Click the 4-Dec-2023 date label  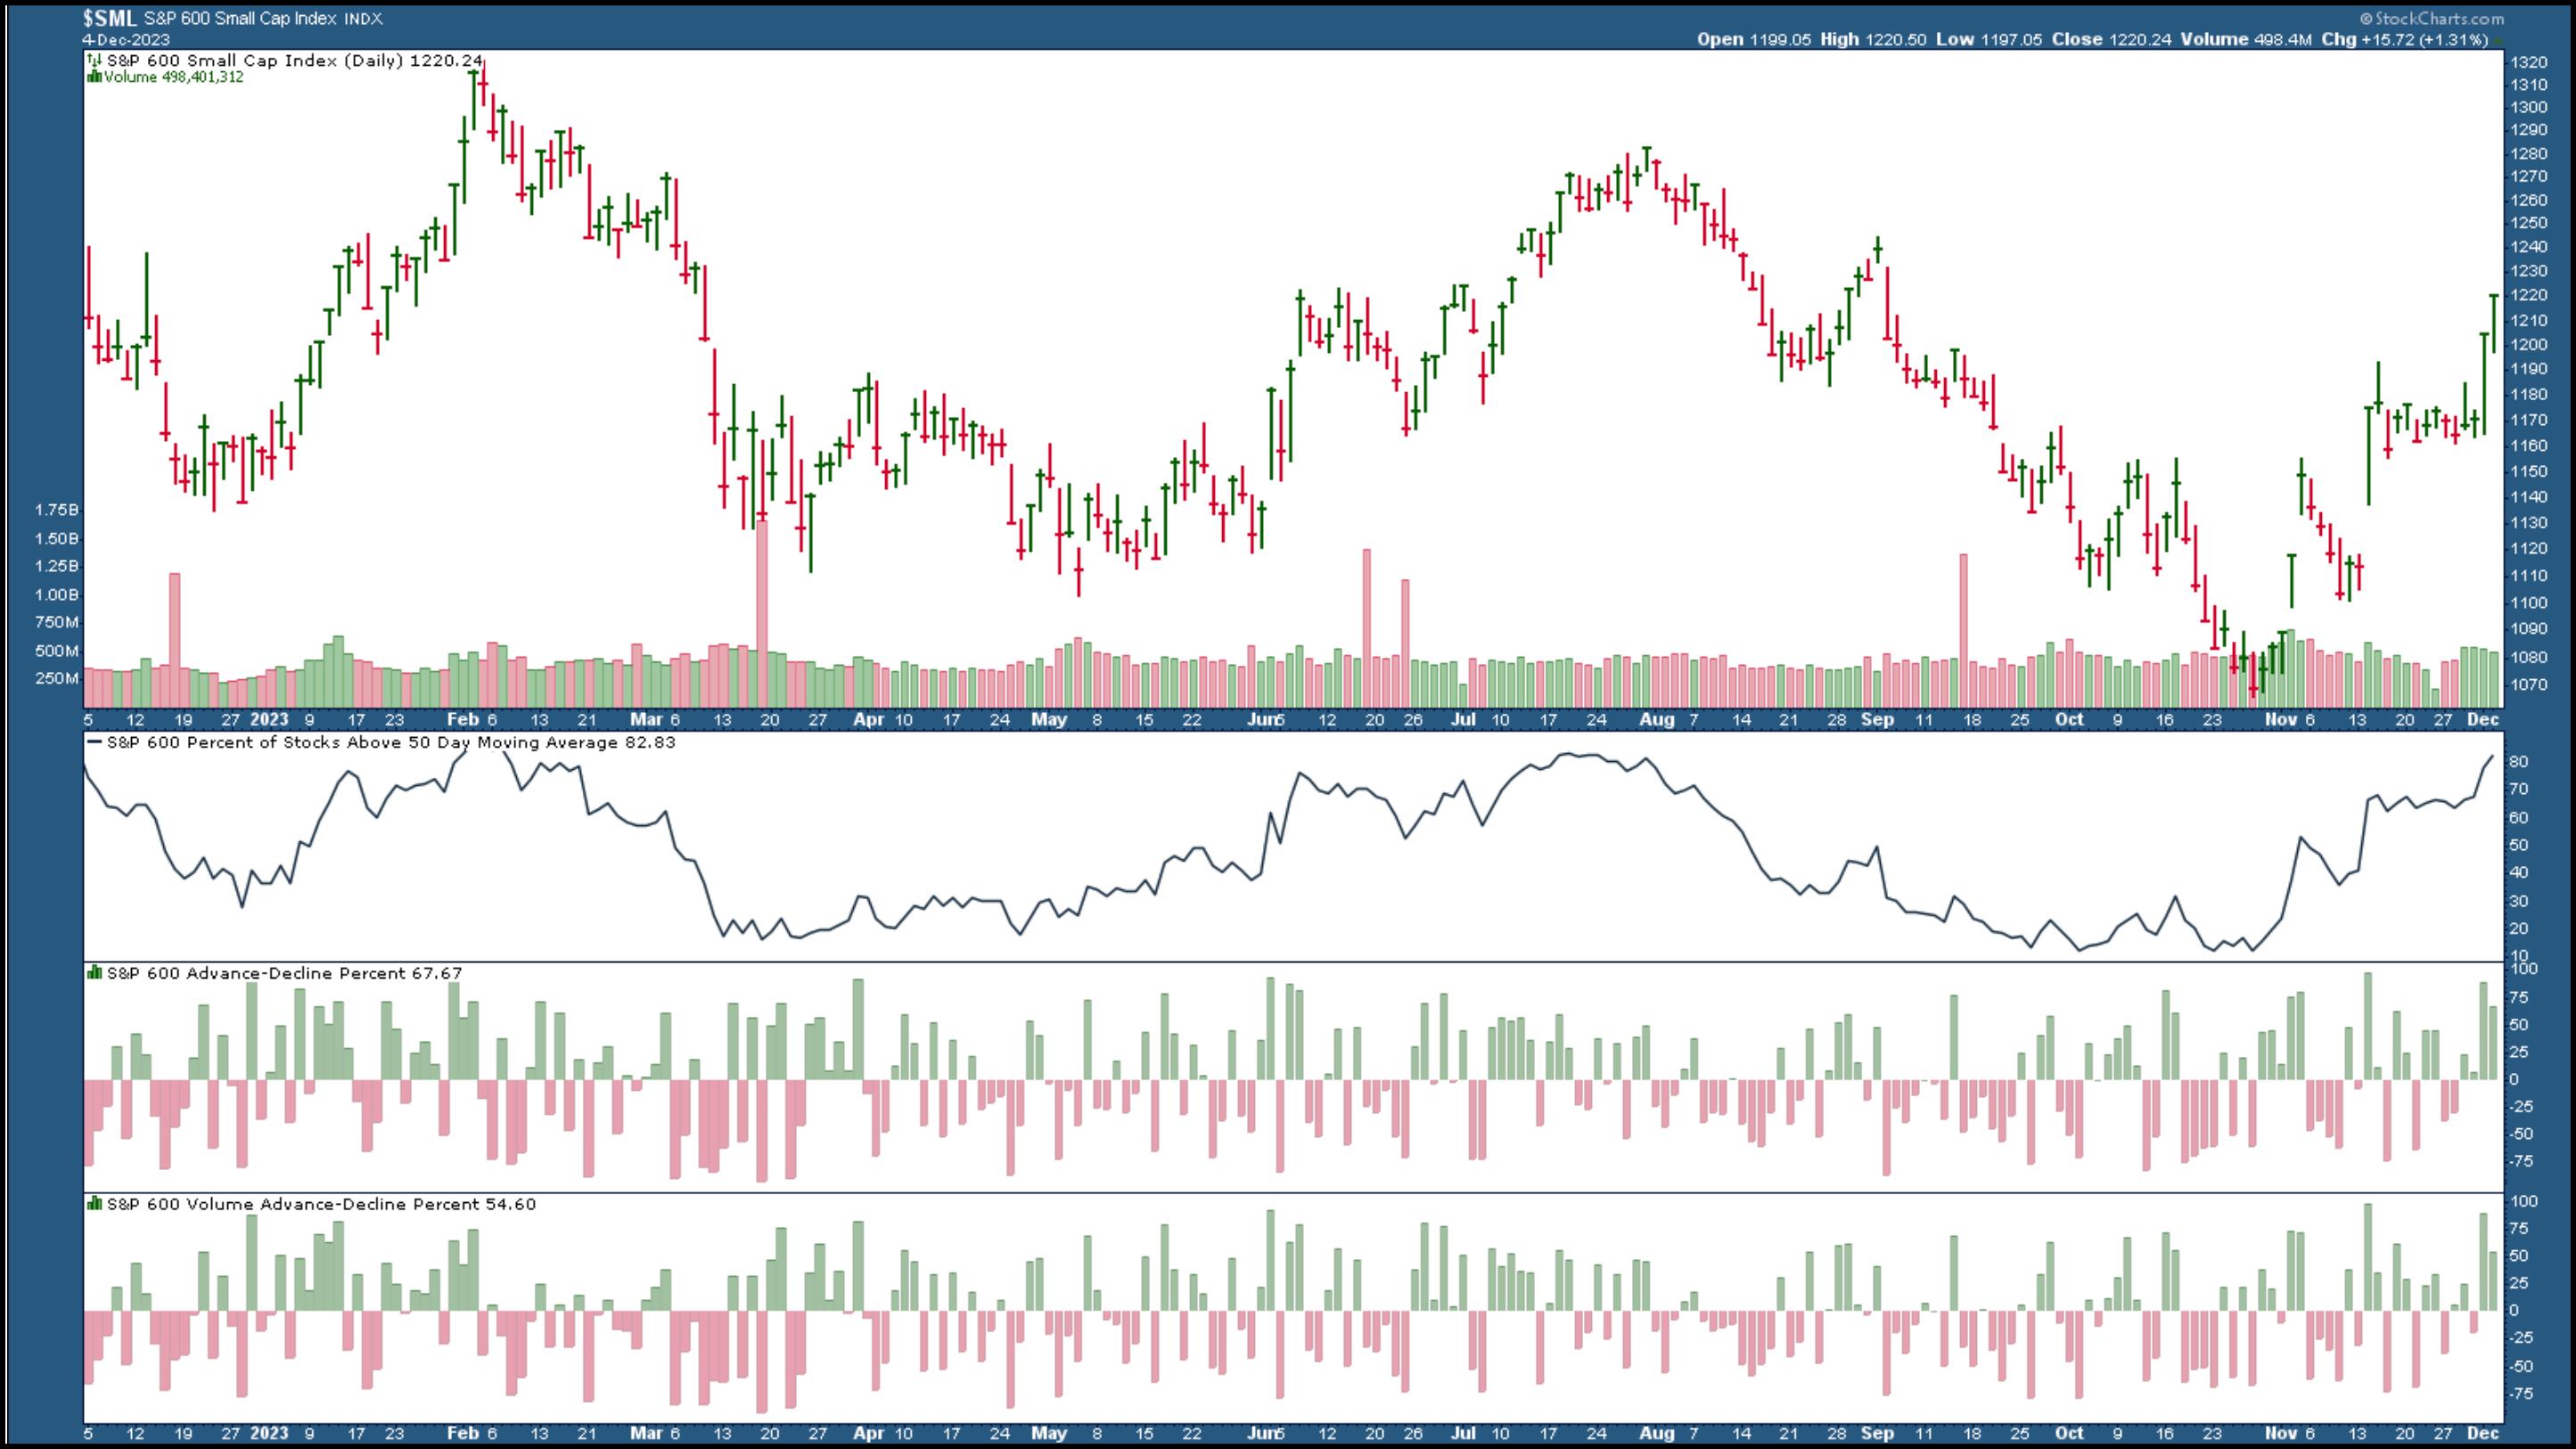coord(126,40)
